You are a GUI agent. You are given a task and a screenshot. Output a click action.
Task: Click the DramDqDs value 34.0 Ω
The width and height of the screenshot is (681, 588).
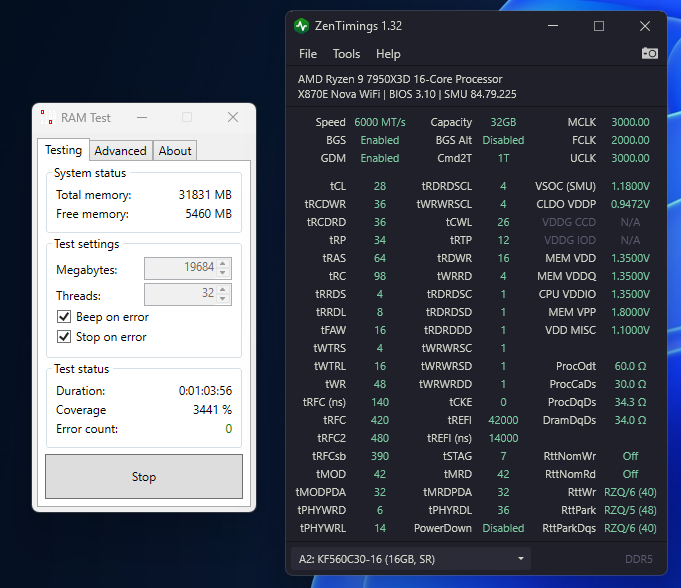coord(630,420)
